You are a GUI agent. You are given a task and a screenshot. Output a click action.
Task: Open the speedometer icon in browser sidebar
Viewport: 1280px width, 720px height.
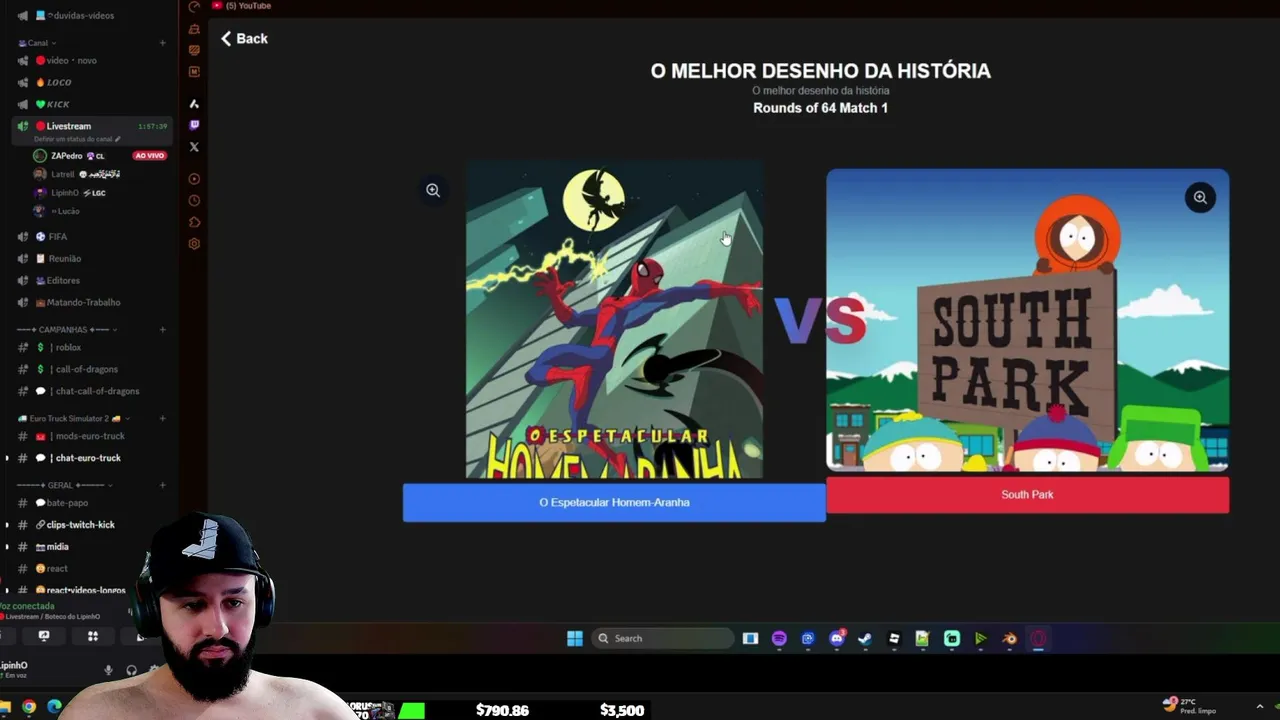click(194, 7)
